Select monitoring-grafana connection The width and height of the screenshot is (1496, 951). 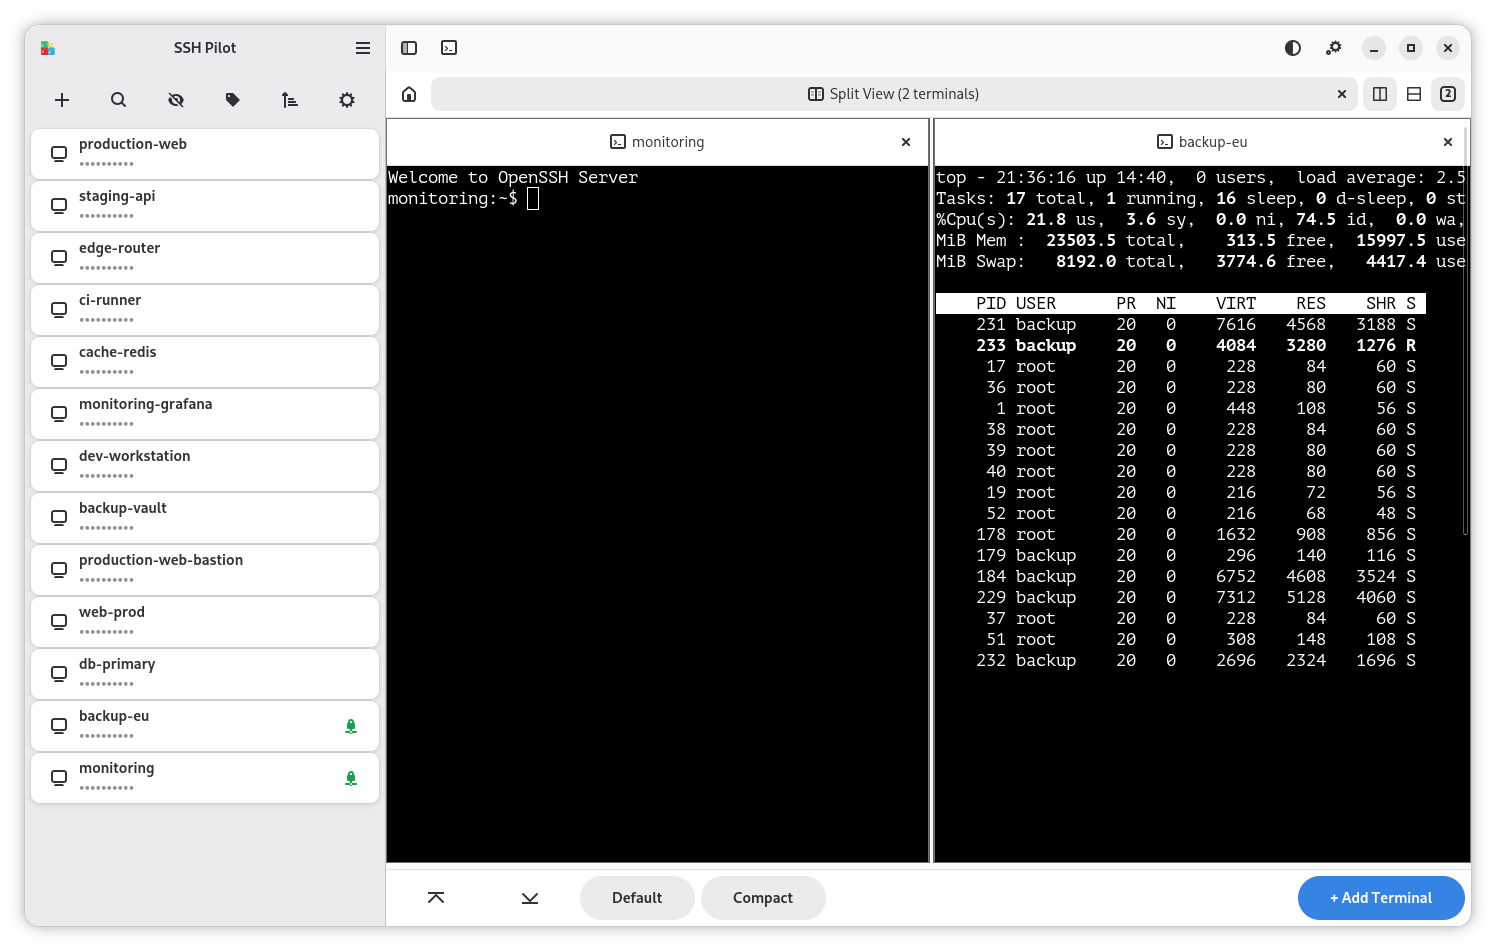(205, 414)
